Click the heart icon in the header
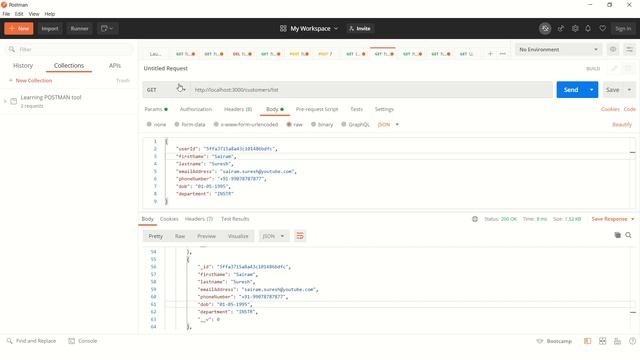 tap(602, 29)
